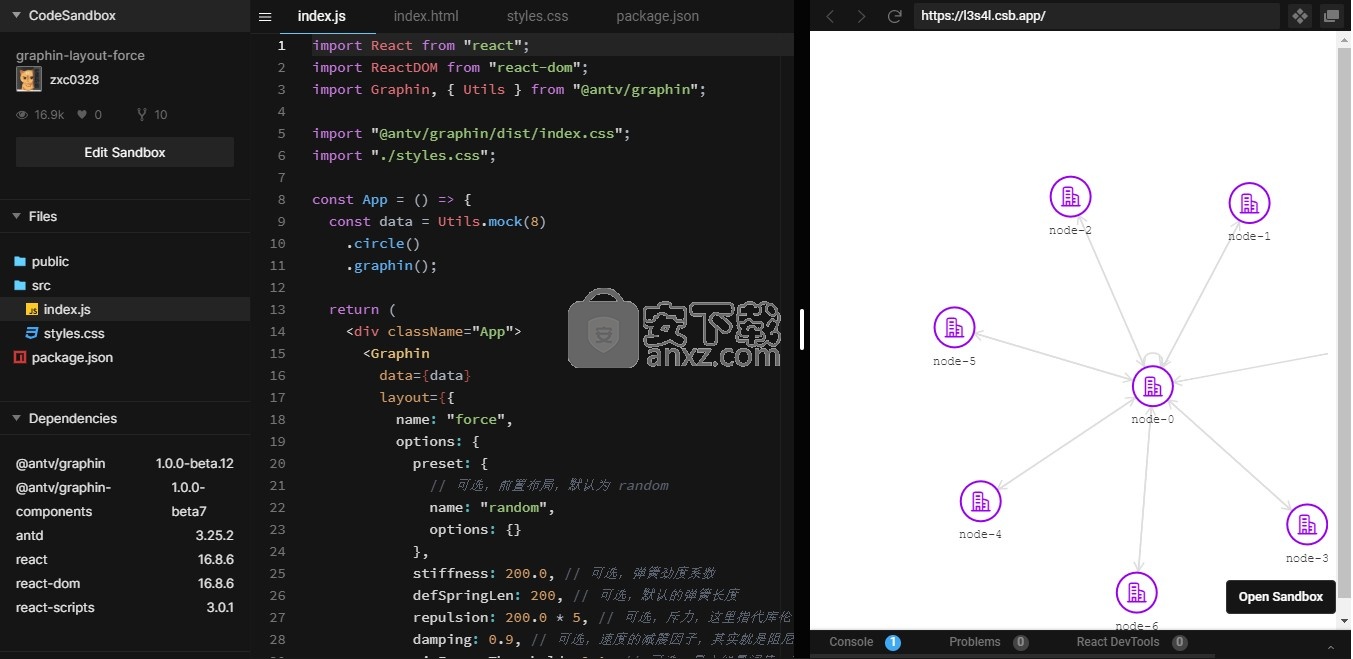
Task: Click the browser back arrow
Action: tap(830, 16)
